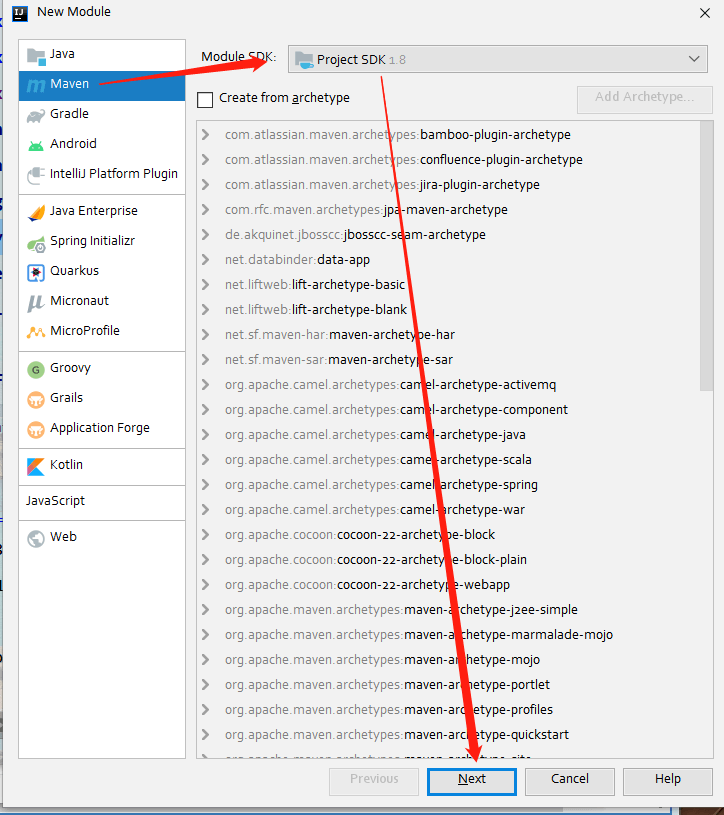
Task: Select Java Enterprise module type
Action: (102, 212)
